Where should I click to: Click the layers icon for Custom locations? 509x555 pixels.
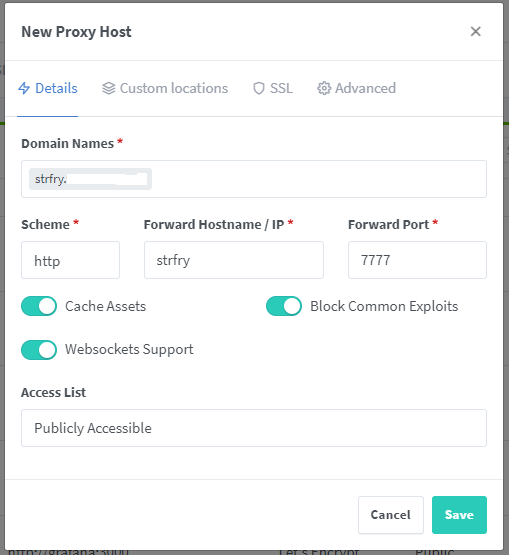coord(109,88)
